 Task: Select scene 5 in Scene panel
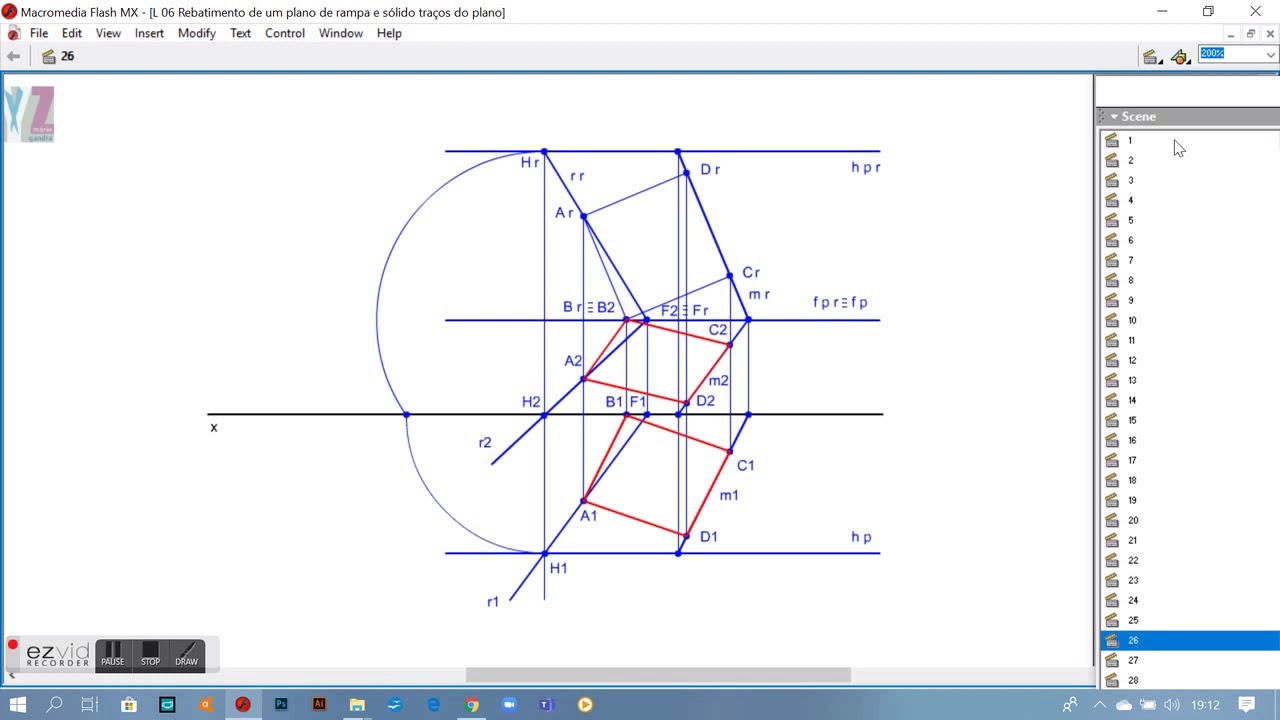1190,220
